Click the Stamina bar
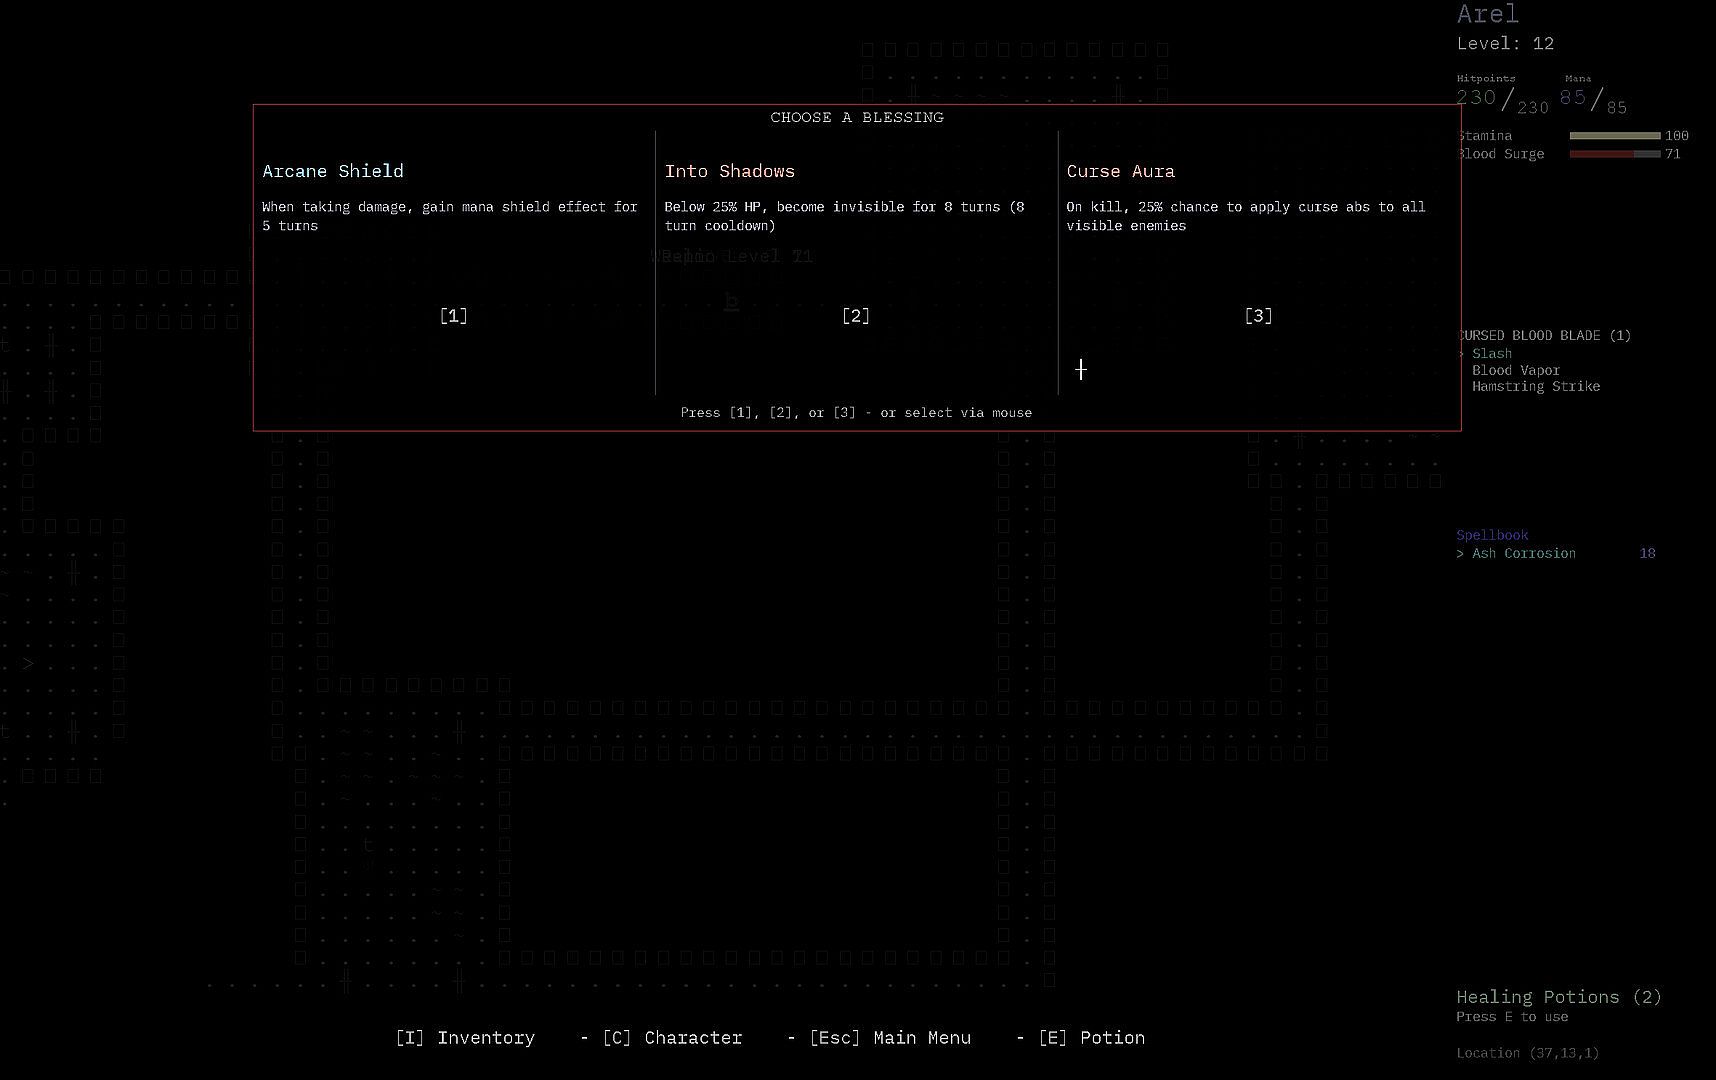This screenshot has height=1080, width=1716. pyautogui.click(x=1615, y=135)
